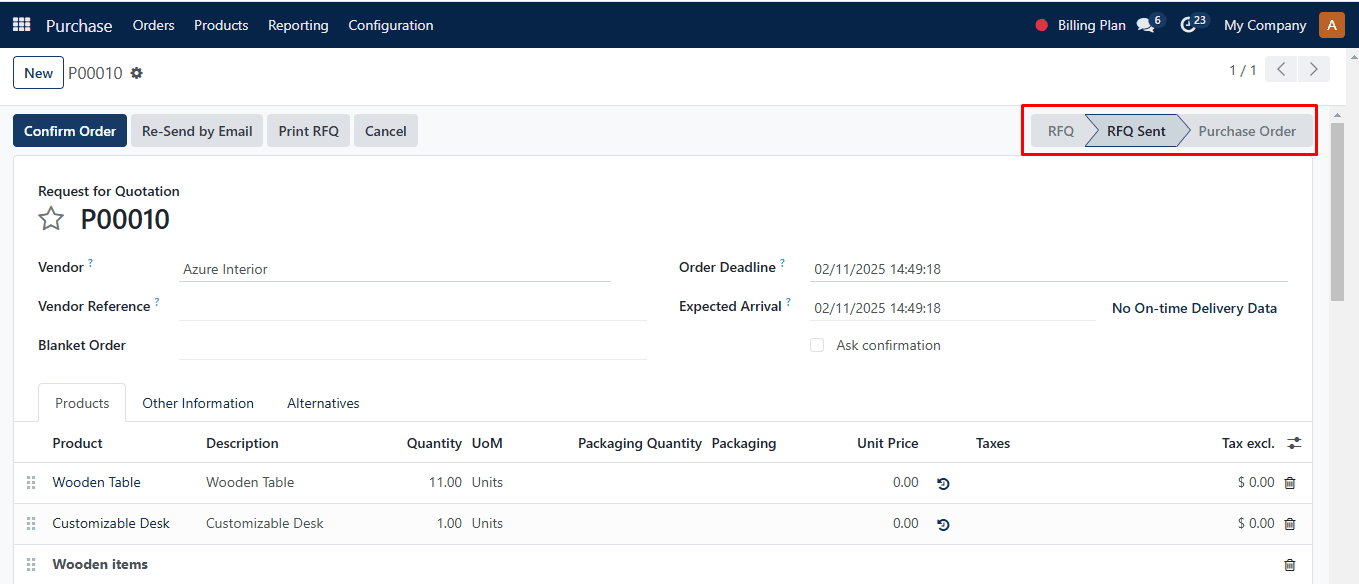Go to the next record arrow
1359x584 pixels.
click(x=1313, y=70)
